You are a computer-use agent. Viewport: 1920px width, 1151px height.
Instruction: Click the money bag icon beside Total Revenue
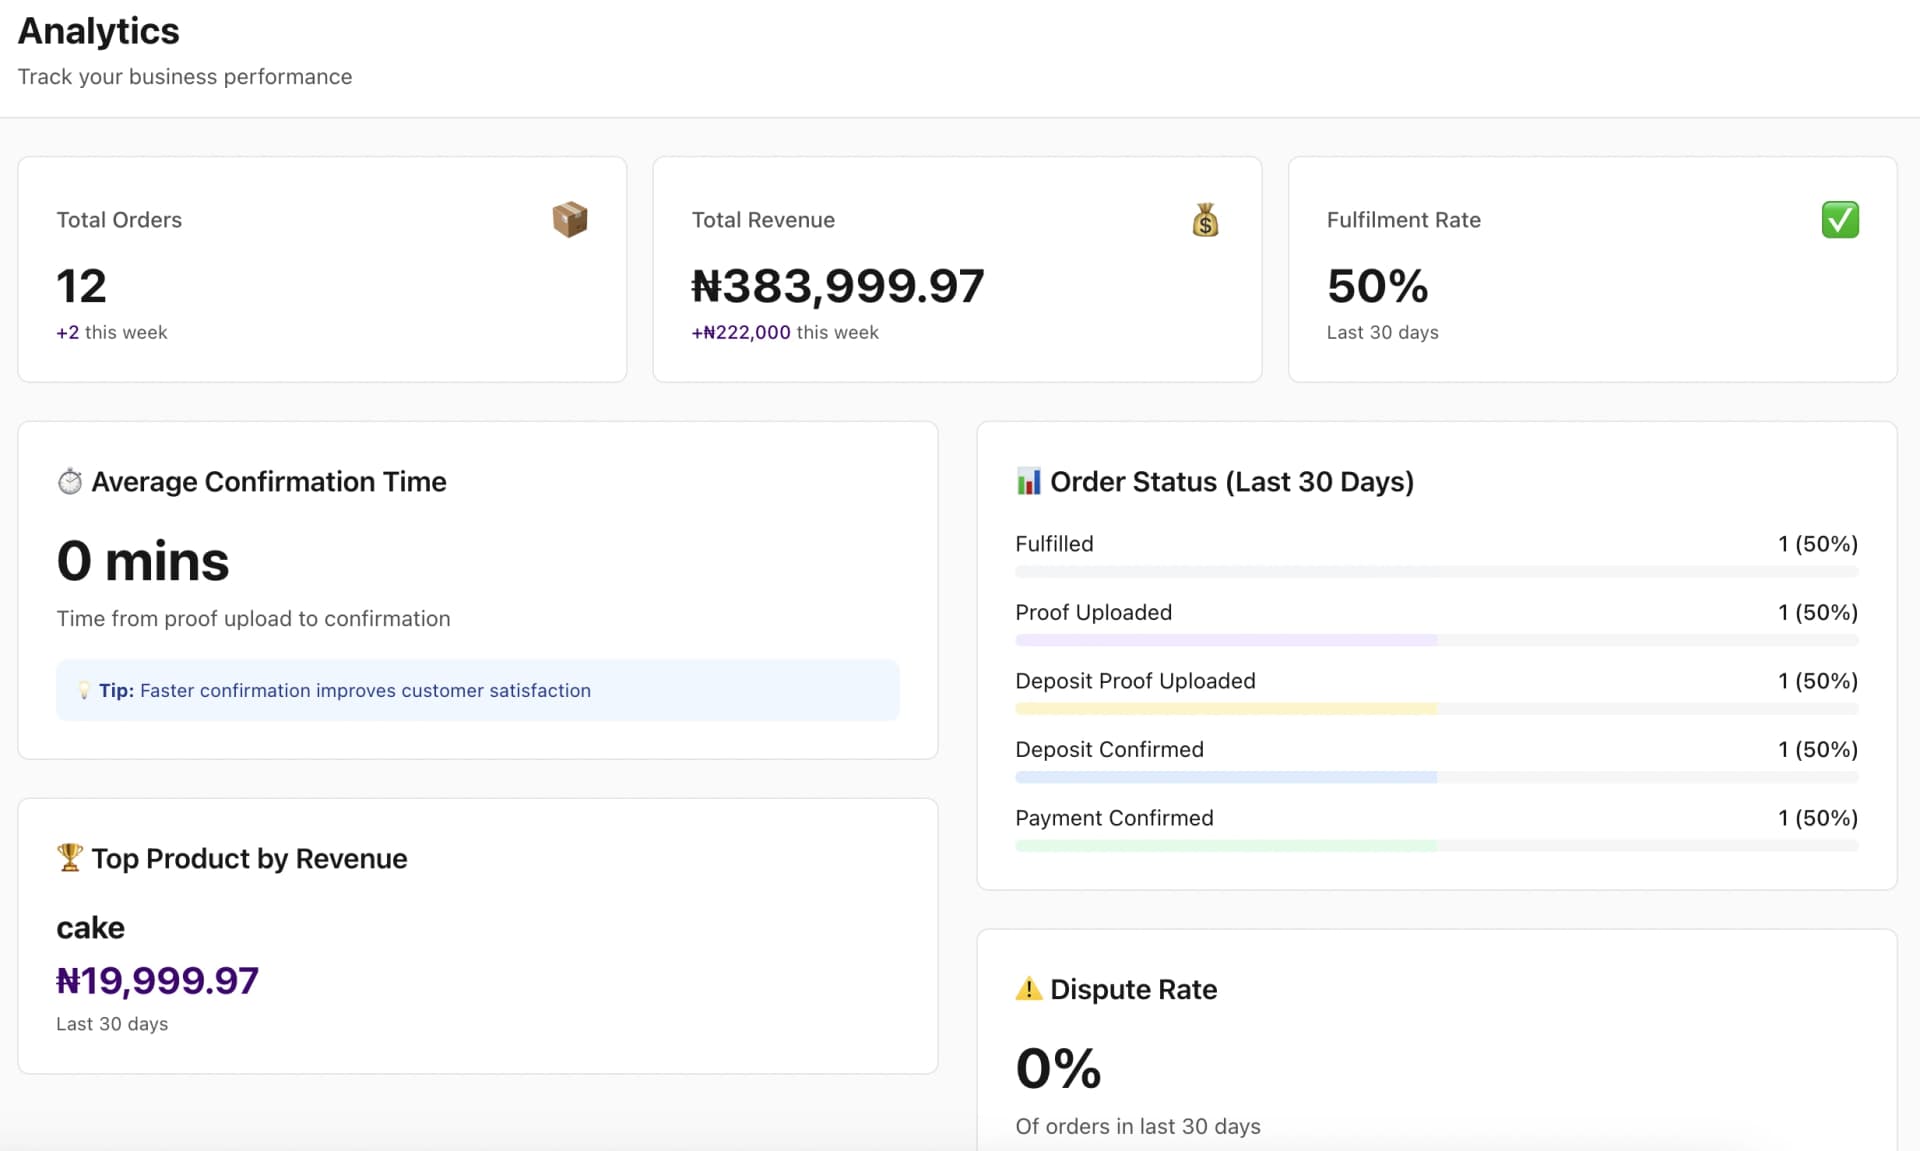coord(1205,219)
